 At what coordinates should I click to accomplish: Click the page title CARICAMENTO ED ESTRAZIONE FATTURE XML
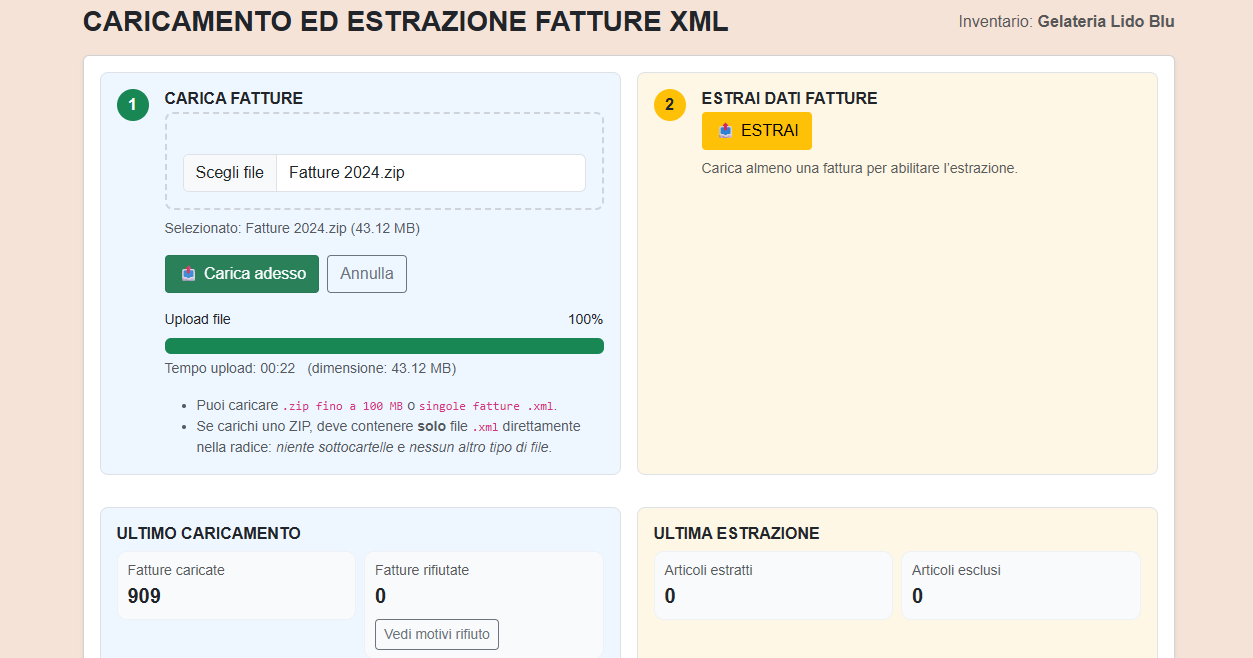(405, 20)
